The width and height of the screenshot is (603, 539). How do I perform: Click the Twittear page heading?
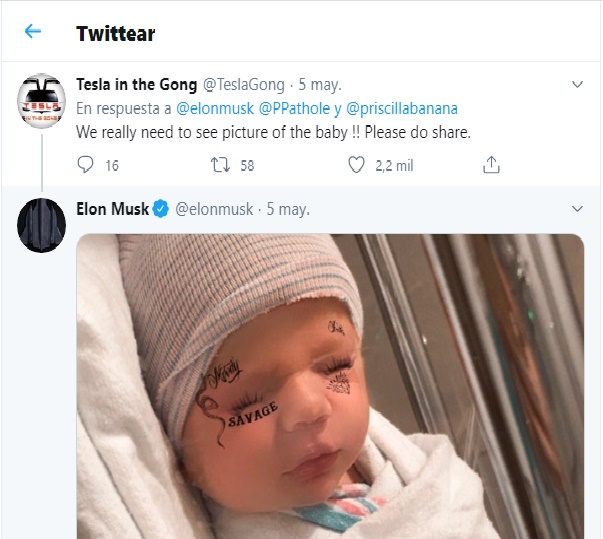coord(115,33)
